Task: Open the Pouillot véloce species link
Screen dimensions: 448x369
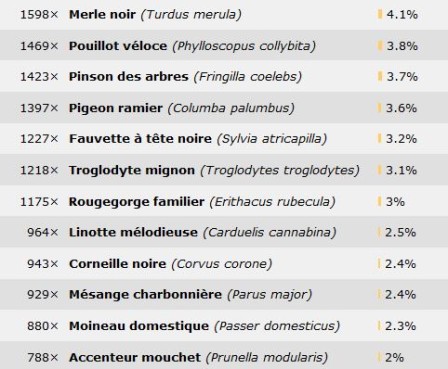Action: pyautogui.click(x=118, y=46)
